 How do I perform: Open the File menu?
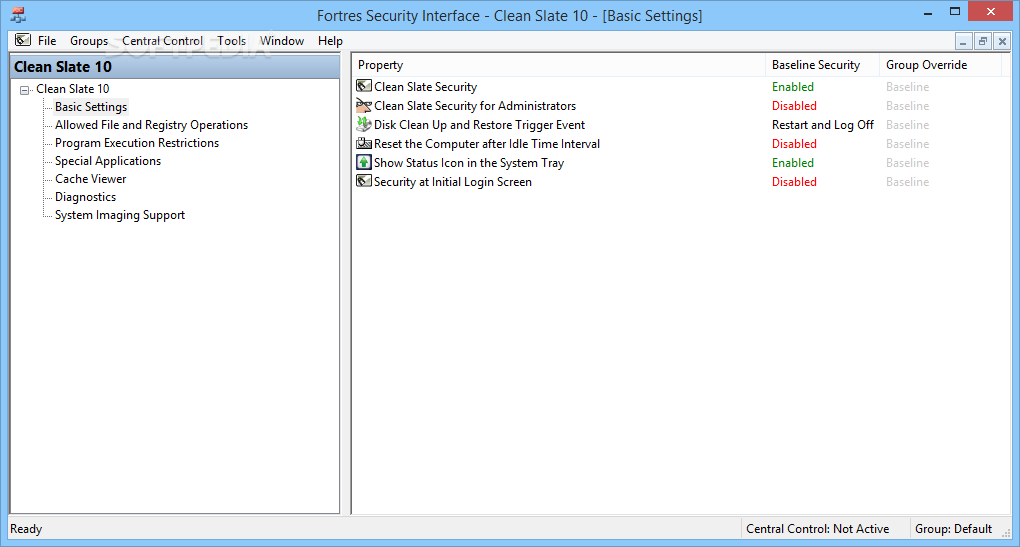[47, 40]
